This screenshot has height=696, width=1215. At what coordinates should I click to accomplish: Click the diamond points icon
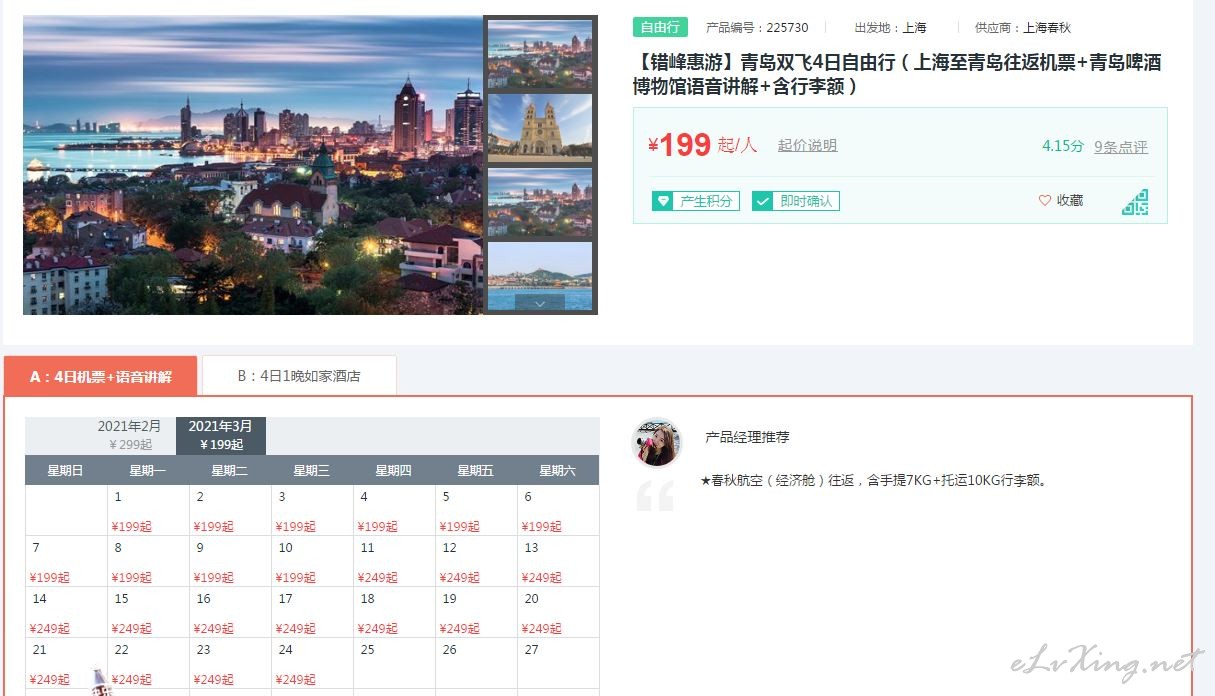coord(662,201)
